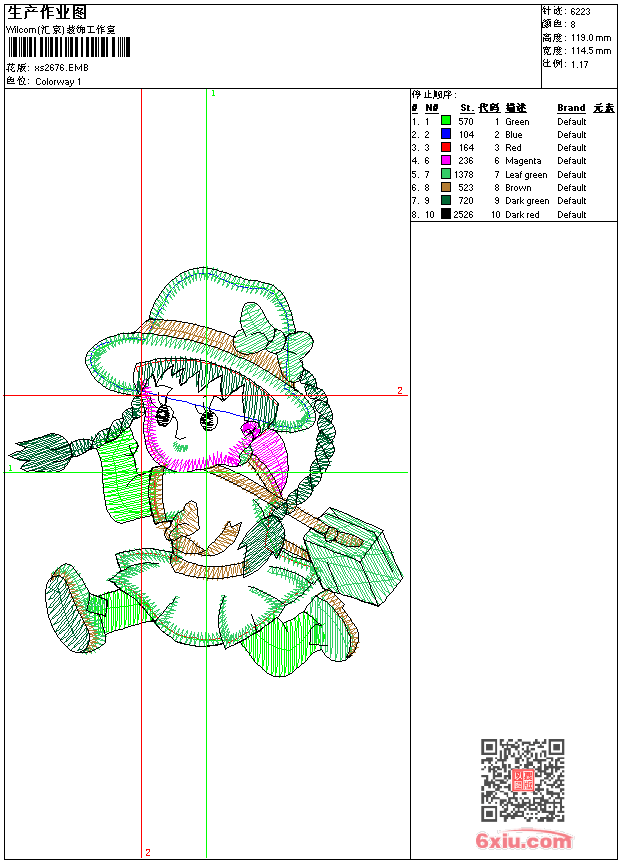
Task: Click stitch count 720 in Dark green row
Action: [466, 201]
